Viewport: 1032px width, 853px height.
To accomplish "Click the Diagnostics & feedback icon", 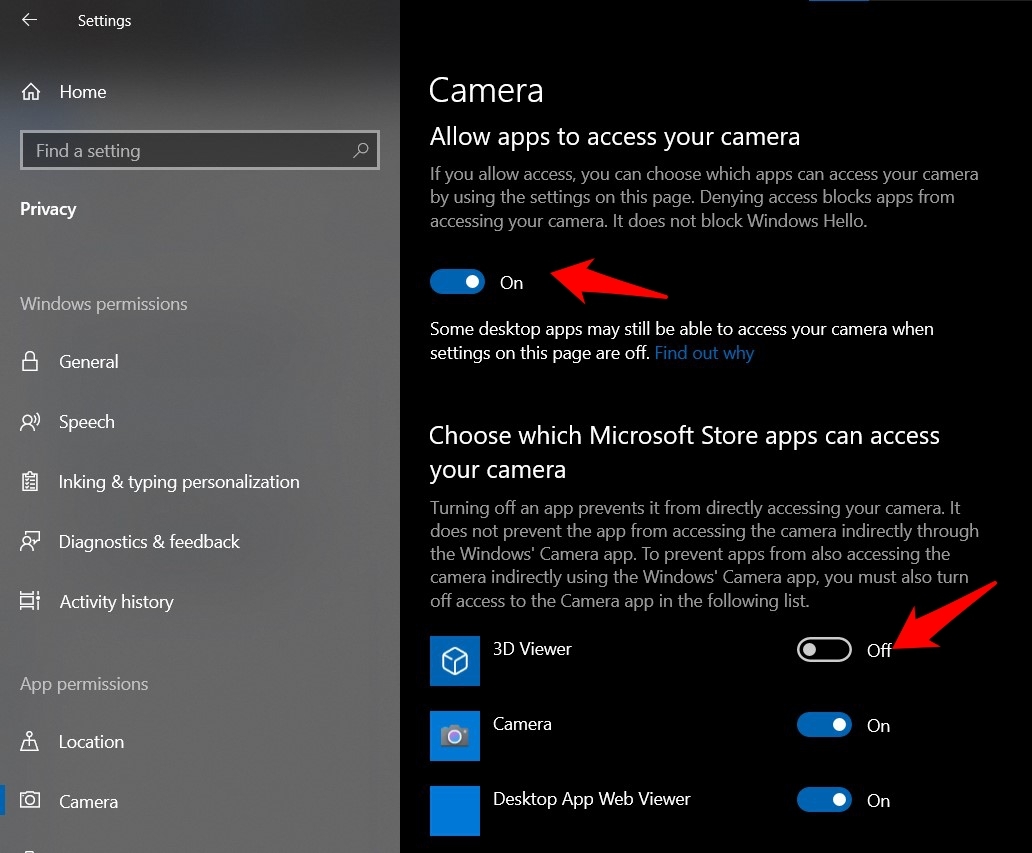I will click(30, 541).
